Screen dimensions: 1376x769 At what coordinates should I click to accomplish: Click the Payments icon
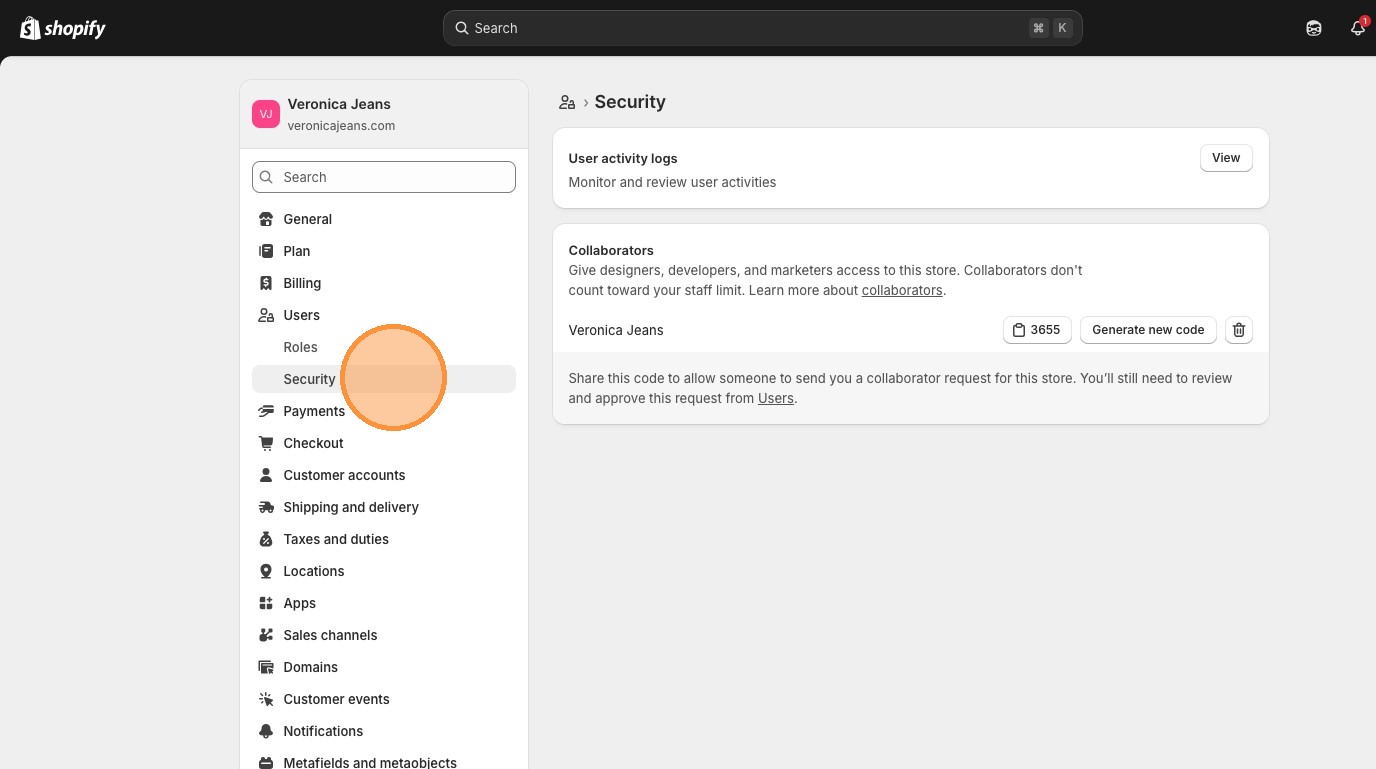pyautogui.click(x=266, y=411)
